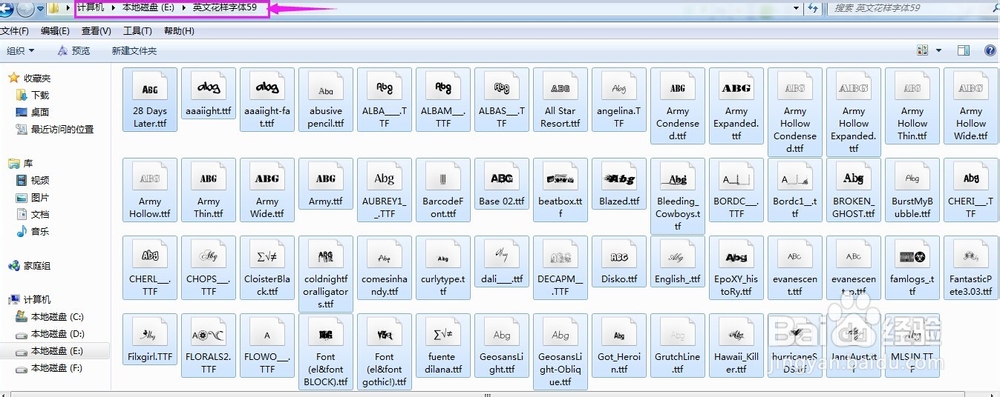This screenshot has width=1000, height=397.
Task: Select comesinhandy.ttf file
Action: click(384, 267)
